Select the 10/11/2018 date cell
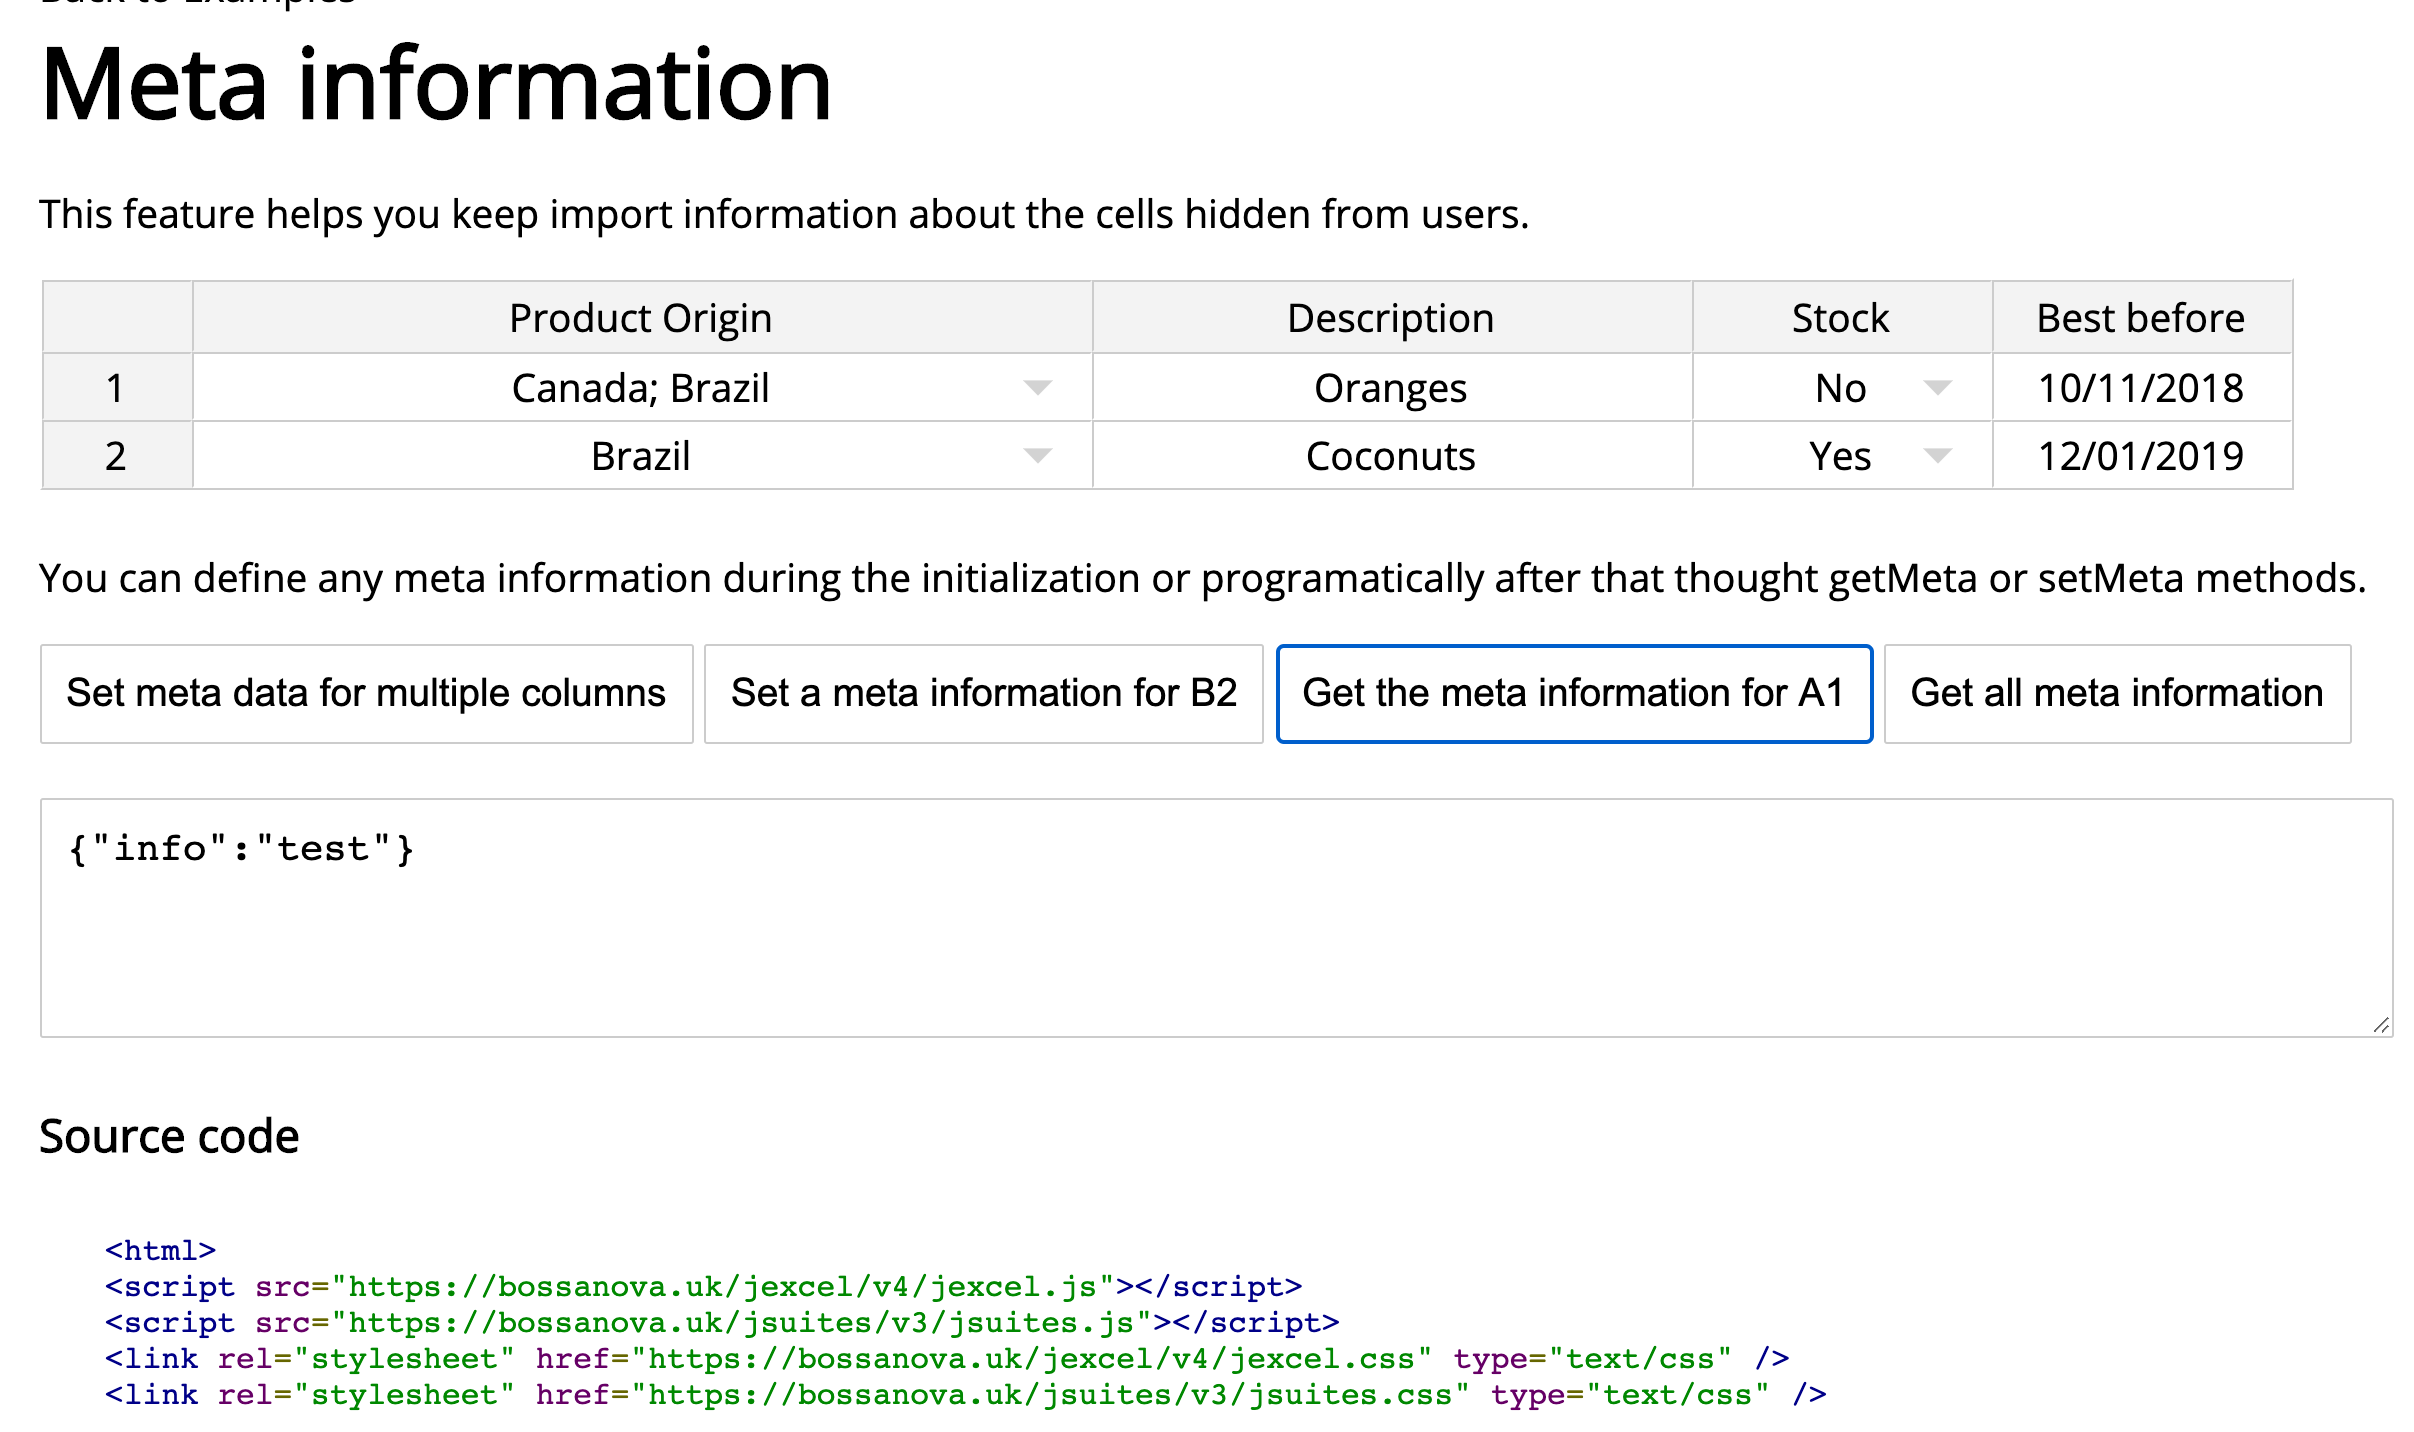2414x1432 pixels. [x=2142, y=388]
